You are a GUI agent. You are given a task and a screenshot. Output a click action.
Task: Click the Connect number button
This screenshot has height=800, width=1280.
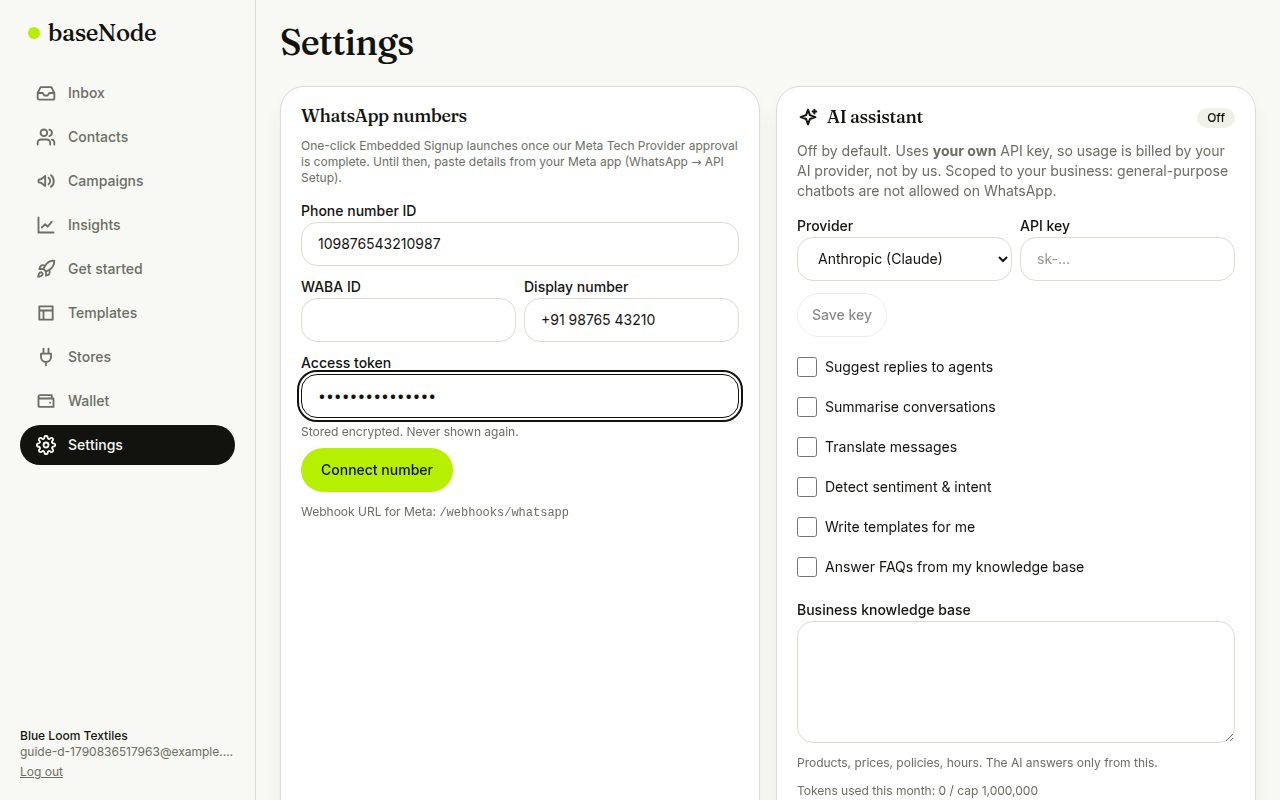click(x=377, y=470)
